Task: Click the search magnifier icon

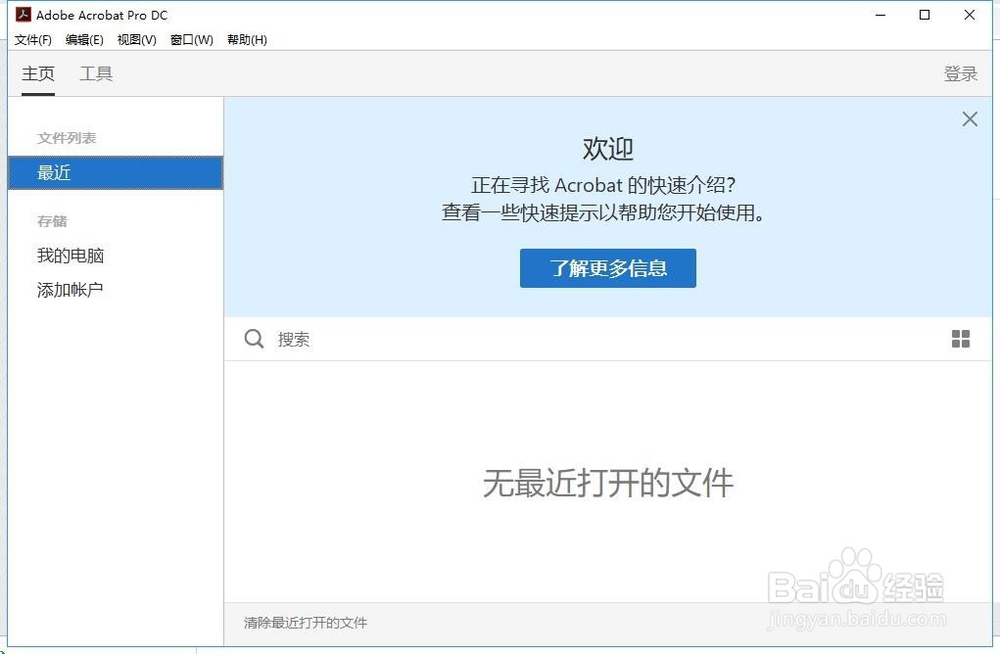Action: coord(254,339)
